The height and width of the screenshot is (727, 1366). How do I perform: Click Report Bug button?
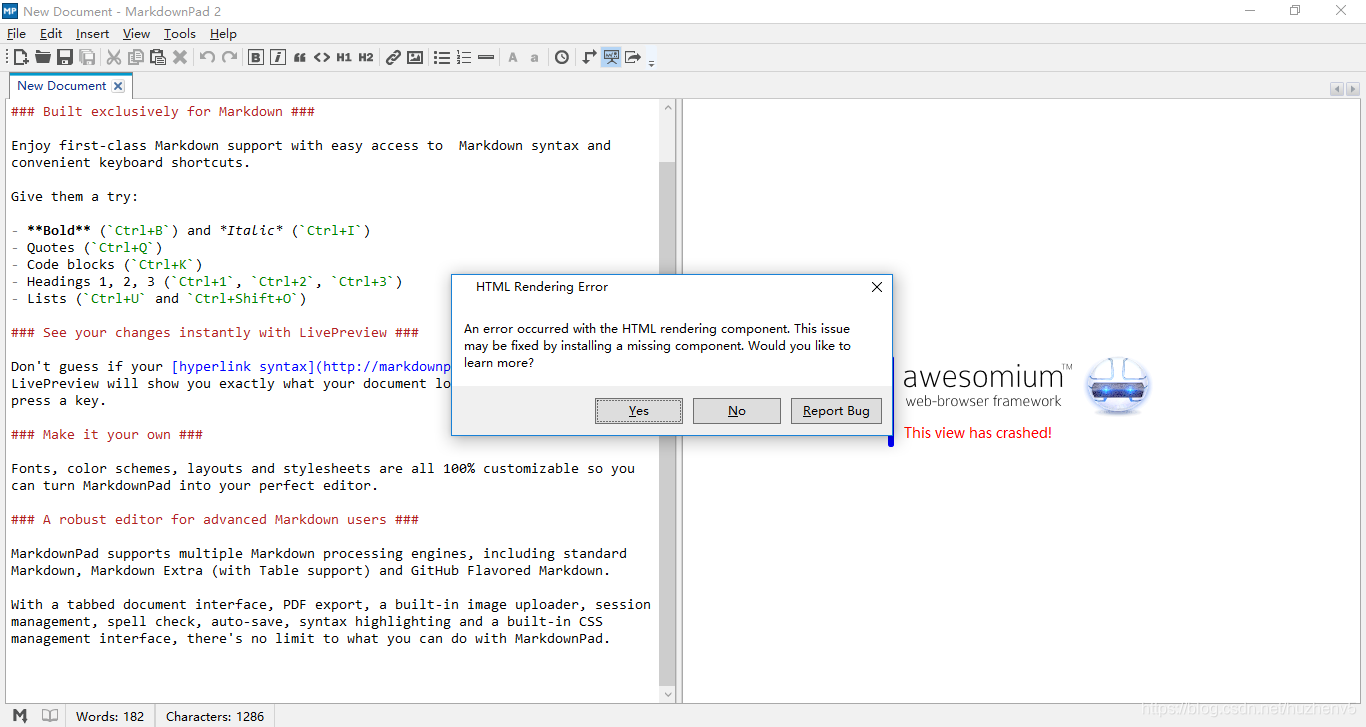click(836, 411)
